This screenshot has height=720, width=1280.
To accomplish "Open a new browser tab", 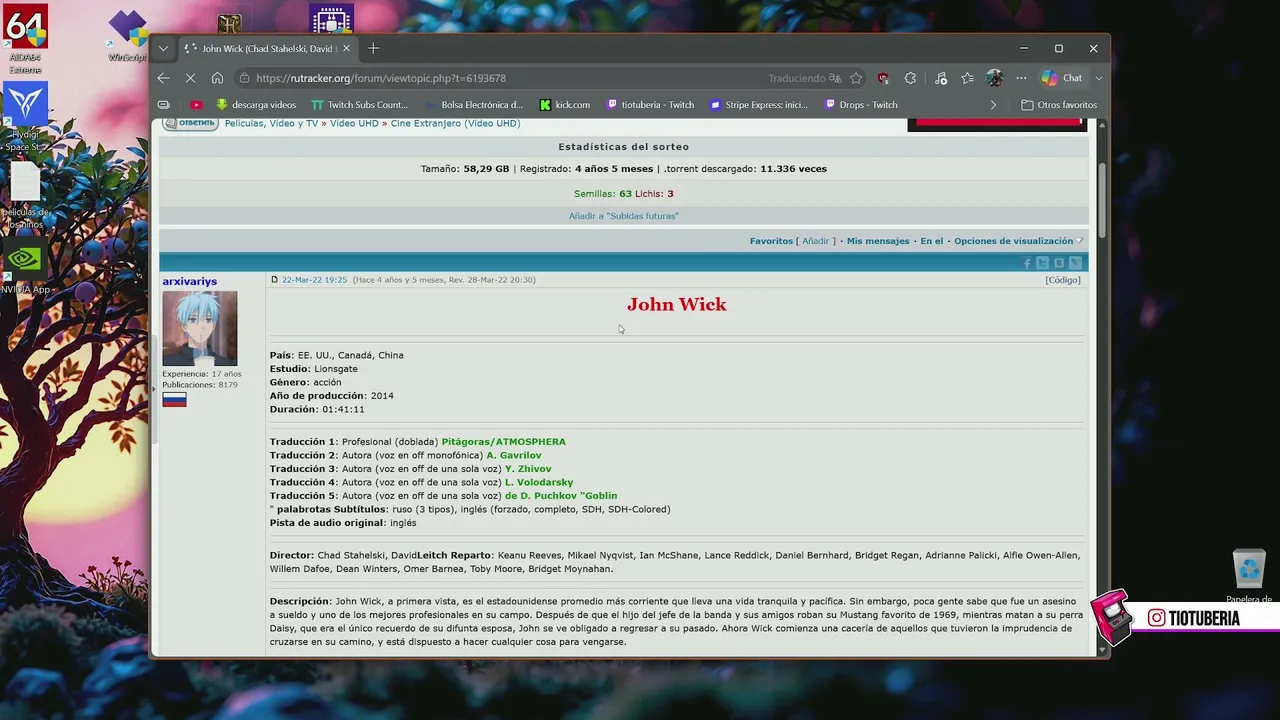I will coord(373,48).
